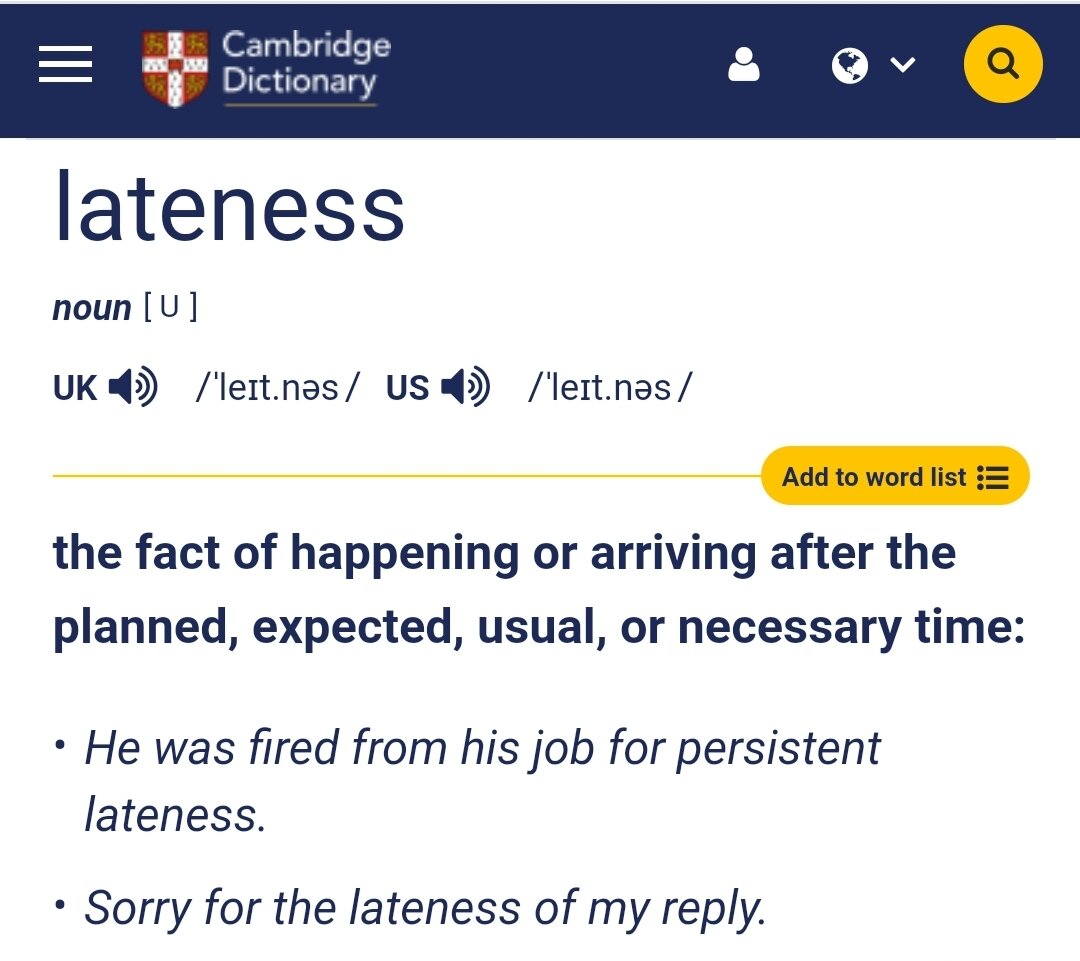Open the user account icon
Screen dimensions: 1080x961
pos(743,66)
